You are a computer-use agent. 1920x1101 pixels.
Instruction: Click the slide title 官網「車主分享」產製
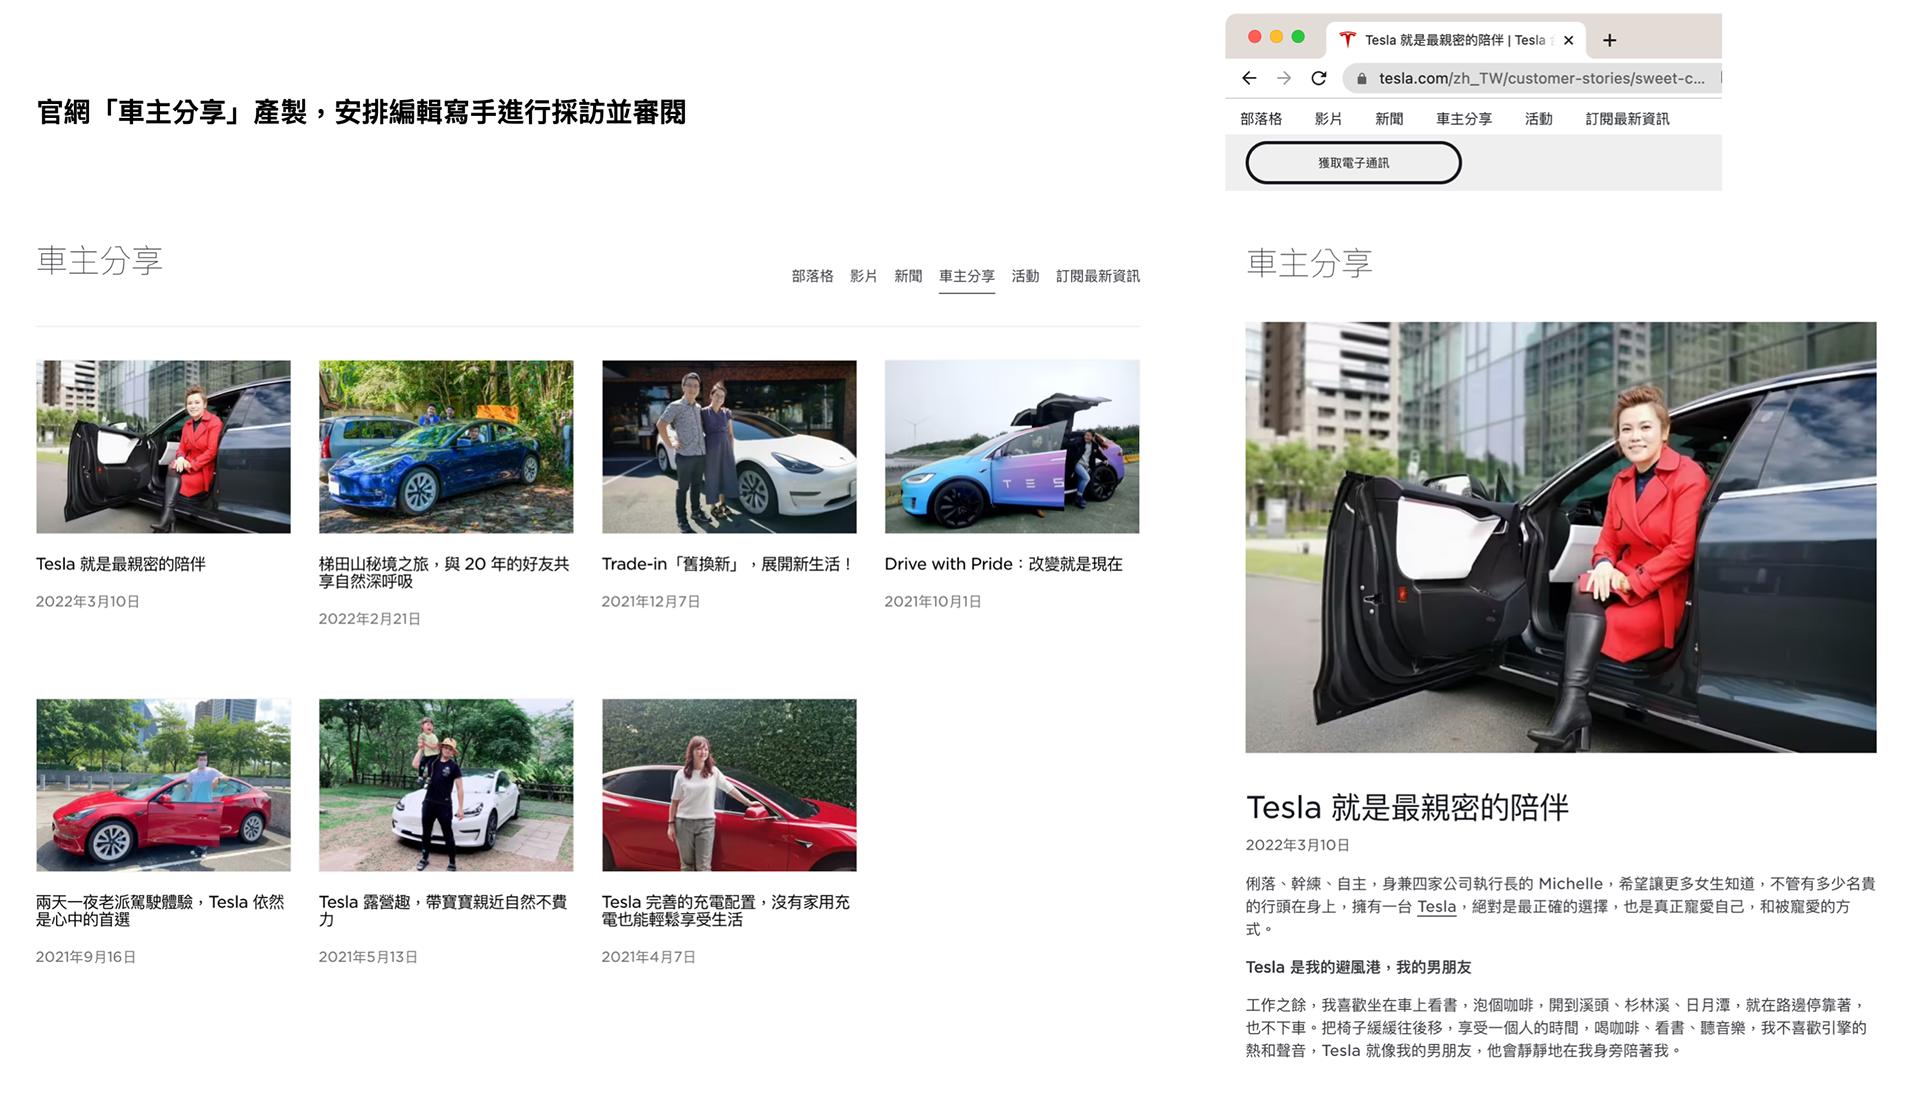(361, 112)
